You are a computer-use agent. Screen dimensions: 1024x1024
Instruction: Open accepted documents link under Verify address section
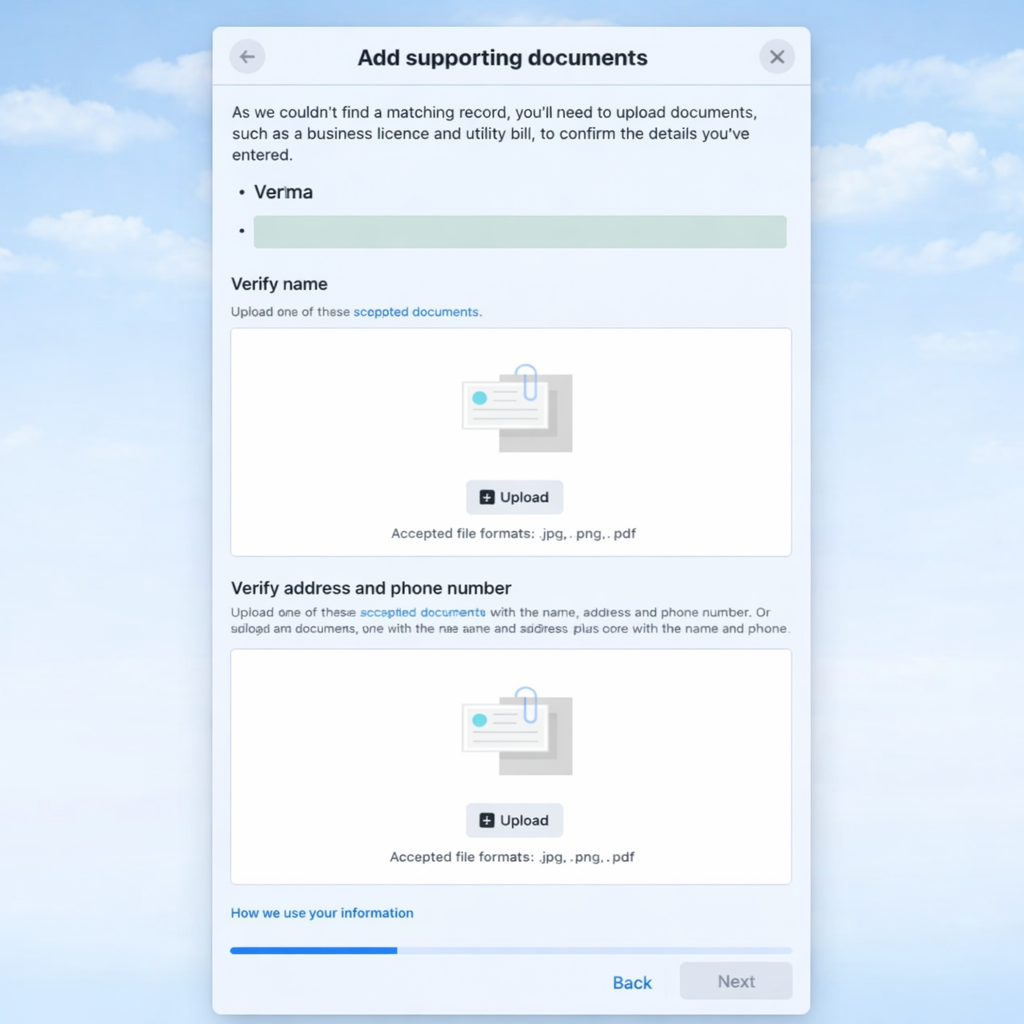[x=423, y=612]
